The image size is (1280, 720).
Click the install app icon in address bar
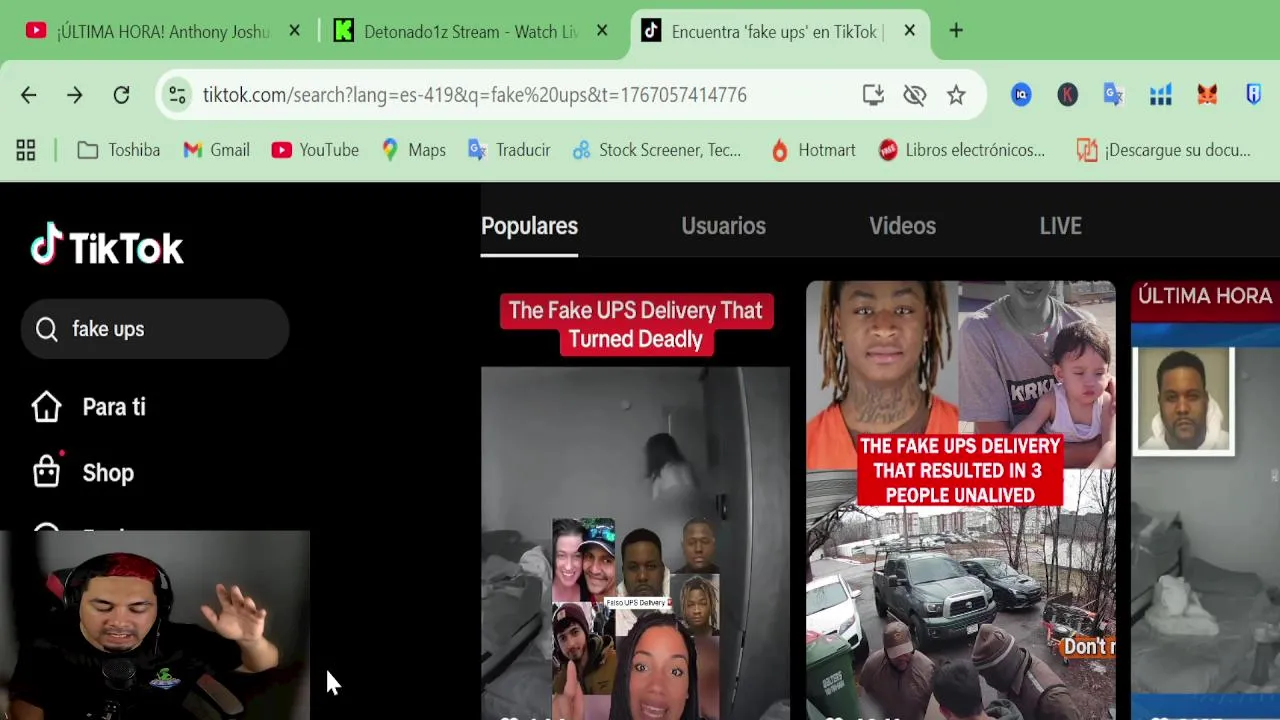click(873, 95)
